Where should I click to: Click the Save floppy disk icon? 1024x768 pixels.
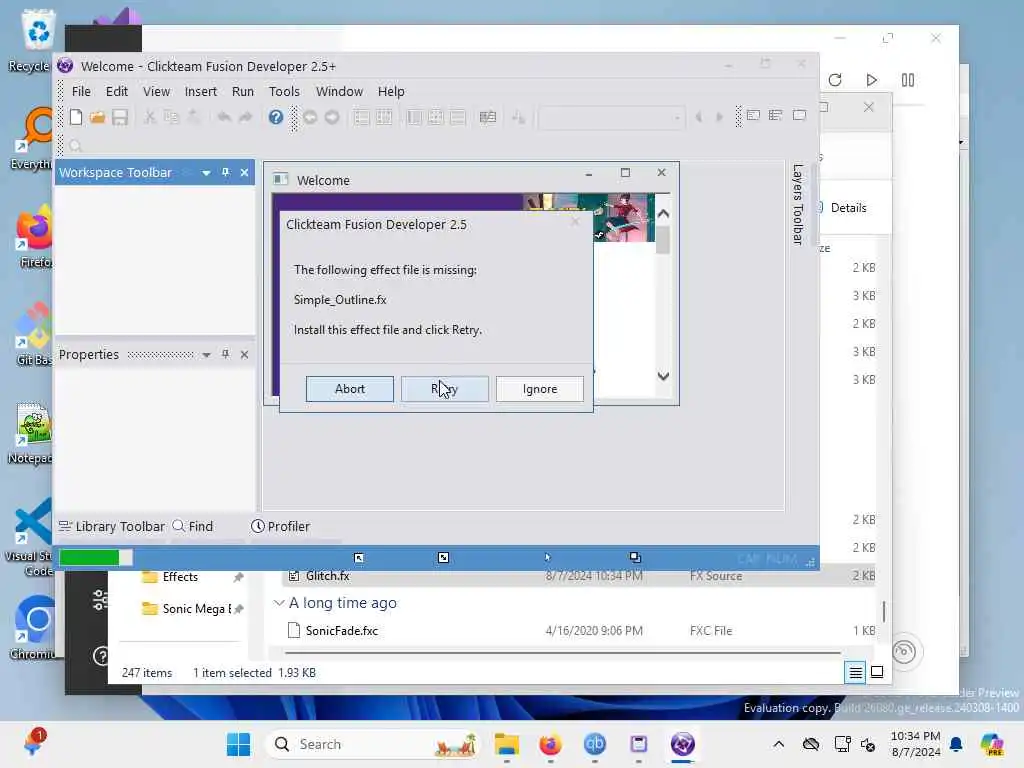tap(120, 117)
